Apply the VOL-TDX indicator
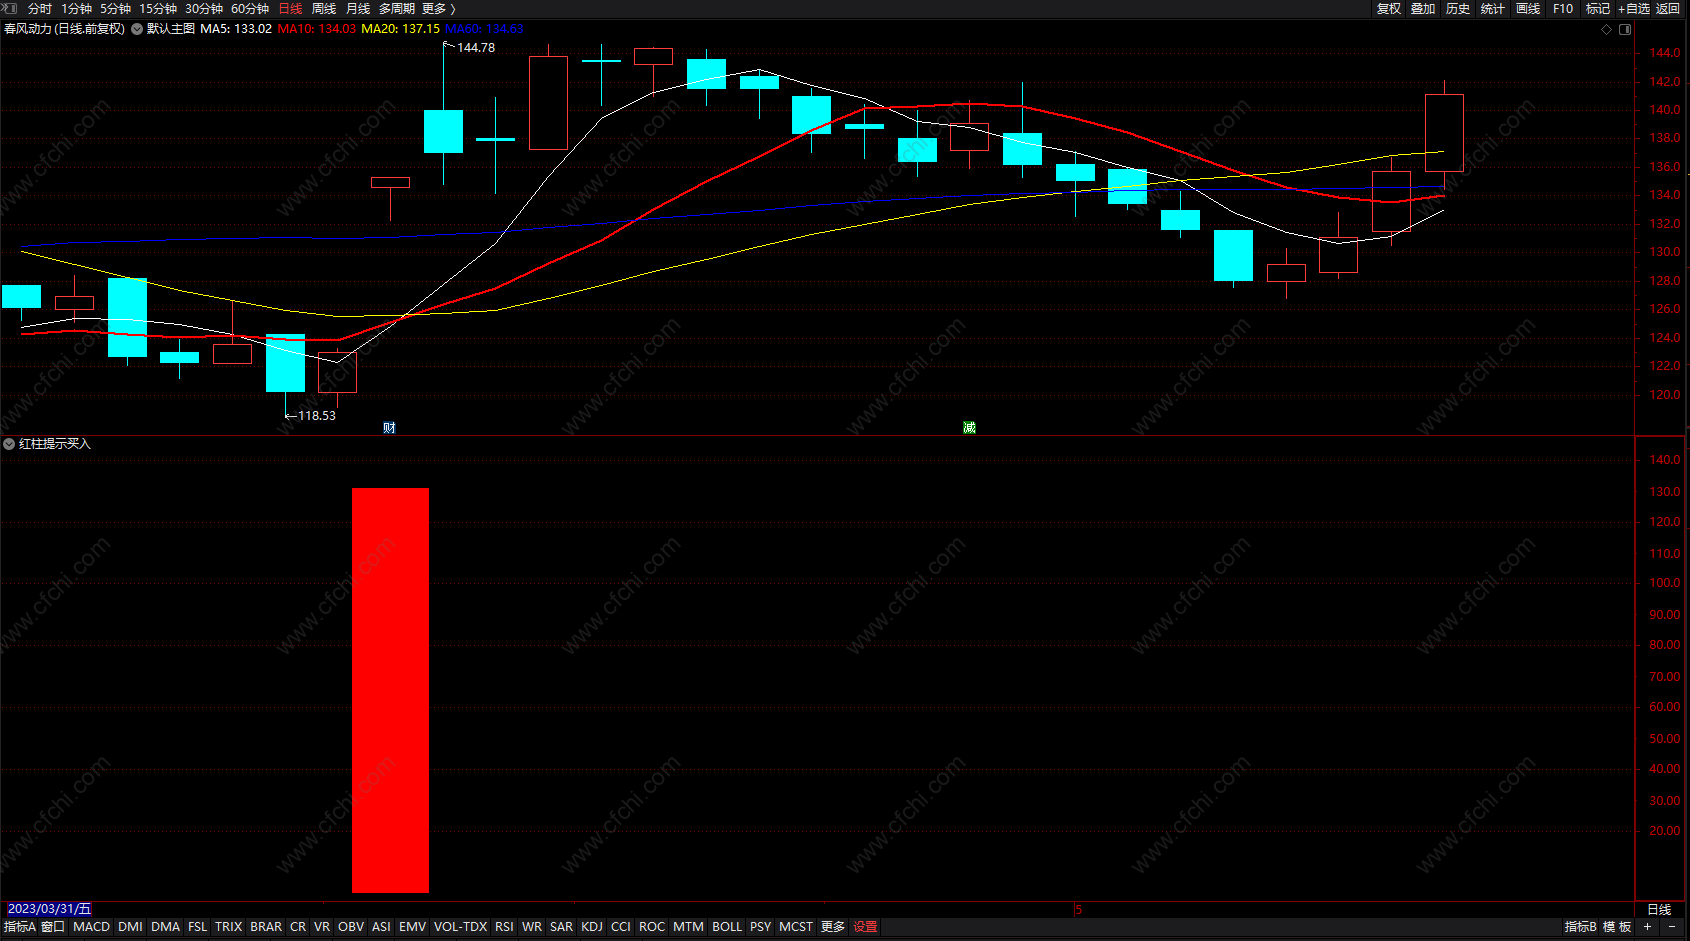 point(461,927)
